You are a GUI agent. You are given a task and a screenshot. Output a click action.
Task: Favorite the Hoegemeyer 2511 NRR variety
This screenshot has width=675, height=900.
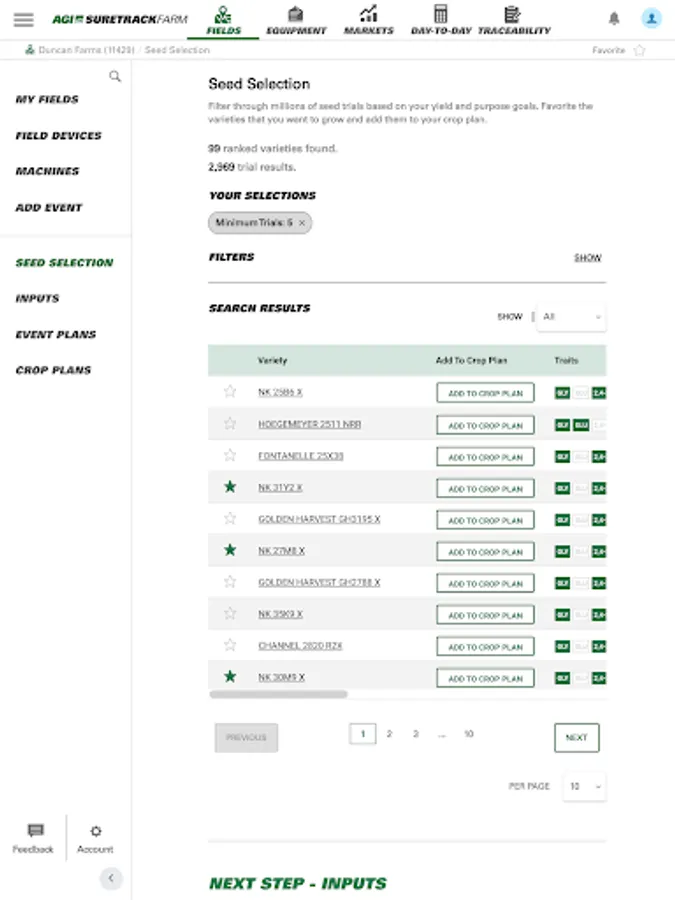point(230,424)
